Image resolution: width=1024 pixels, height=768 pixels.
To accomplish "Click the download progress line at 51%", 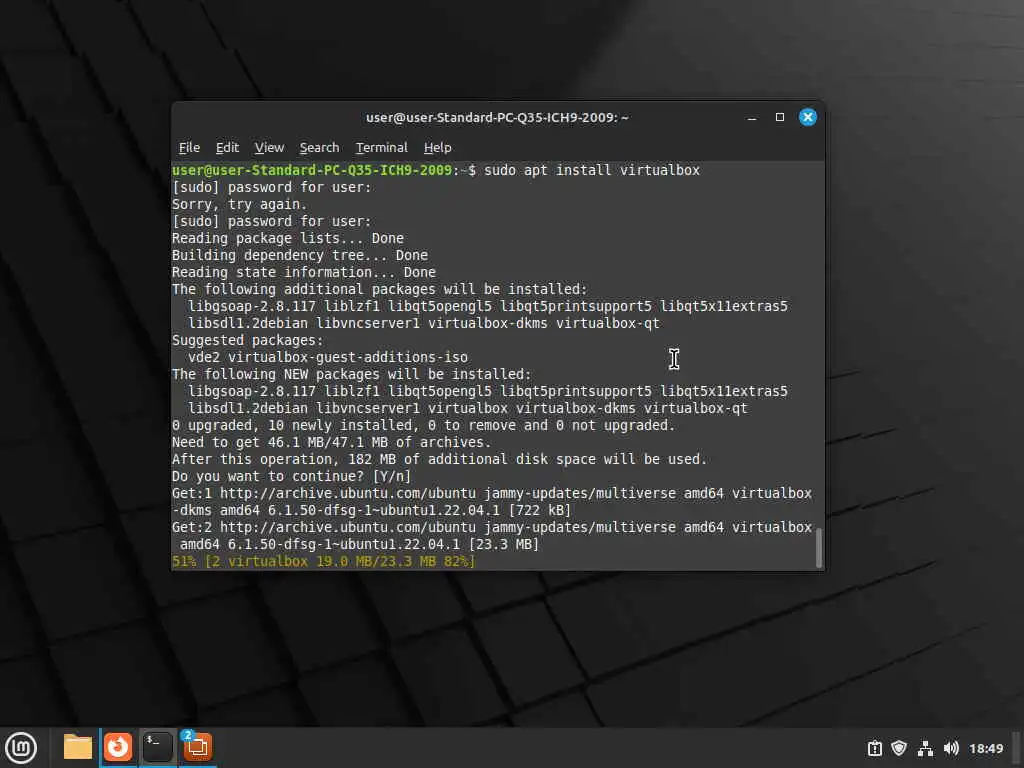I will pyautogui.click(x=323, y=561).
